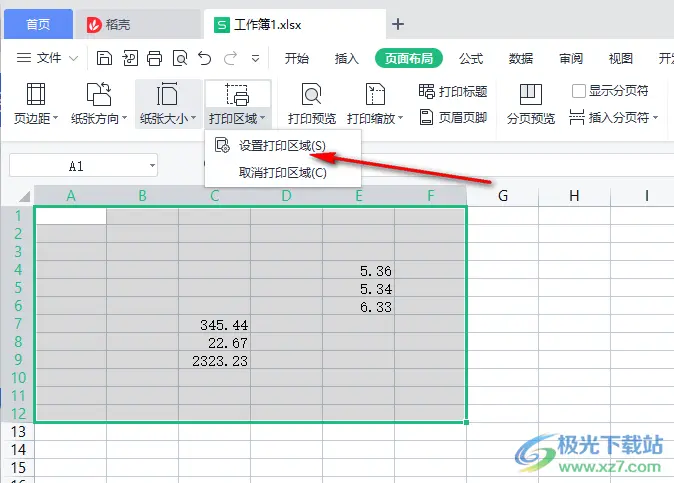Click the print preview magnifier toolbar icon
The image size is (674, 483).
pos(180,58)
